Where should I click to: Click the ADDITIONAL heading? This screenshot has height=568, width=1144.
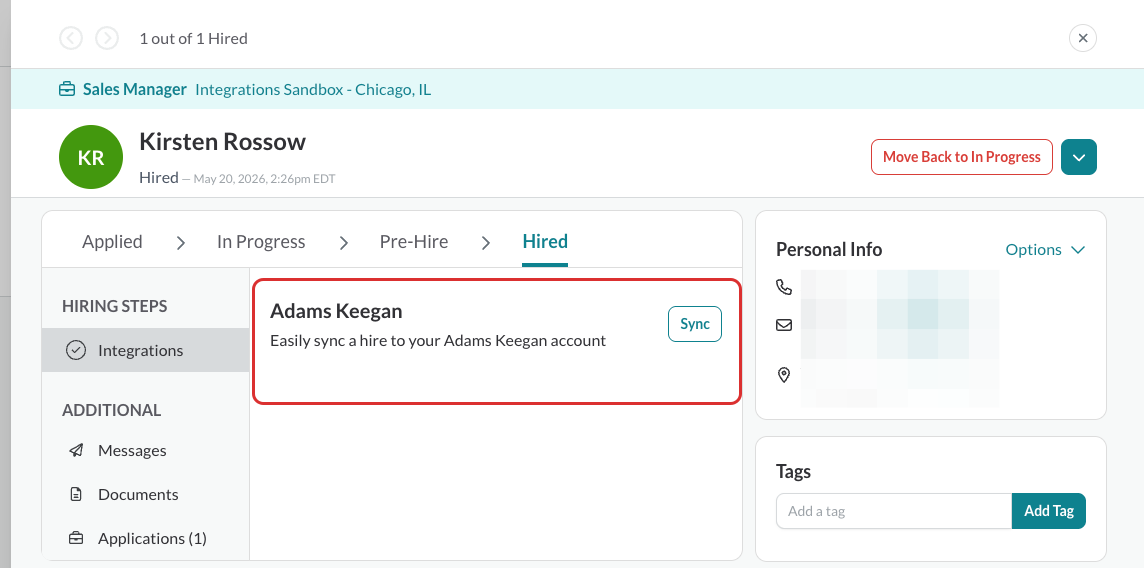coord(112,410)
